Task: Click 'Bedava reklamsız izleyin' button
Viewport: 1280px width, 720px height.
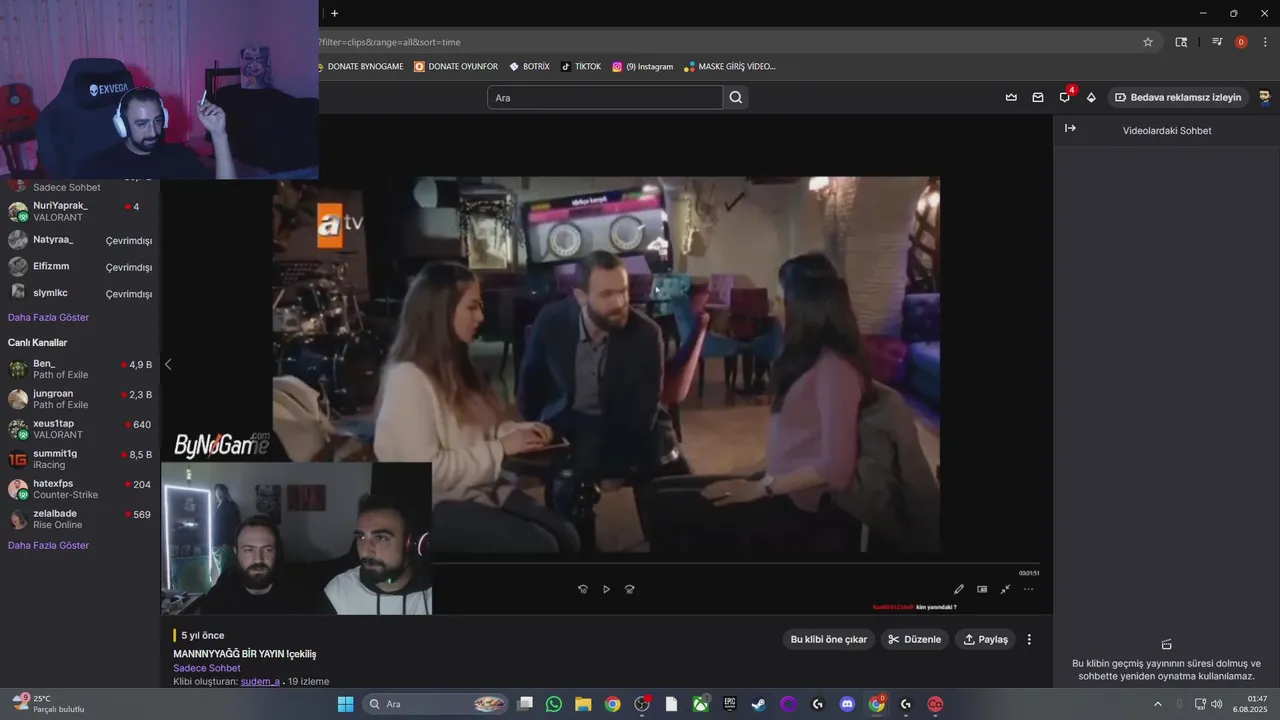Action: tap(1178, 97)
